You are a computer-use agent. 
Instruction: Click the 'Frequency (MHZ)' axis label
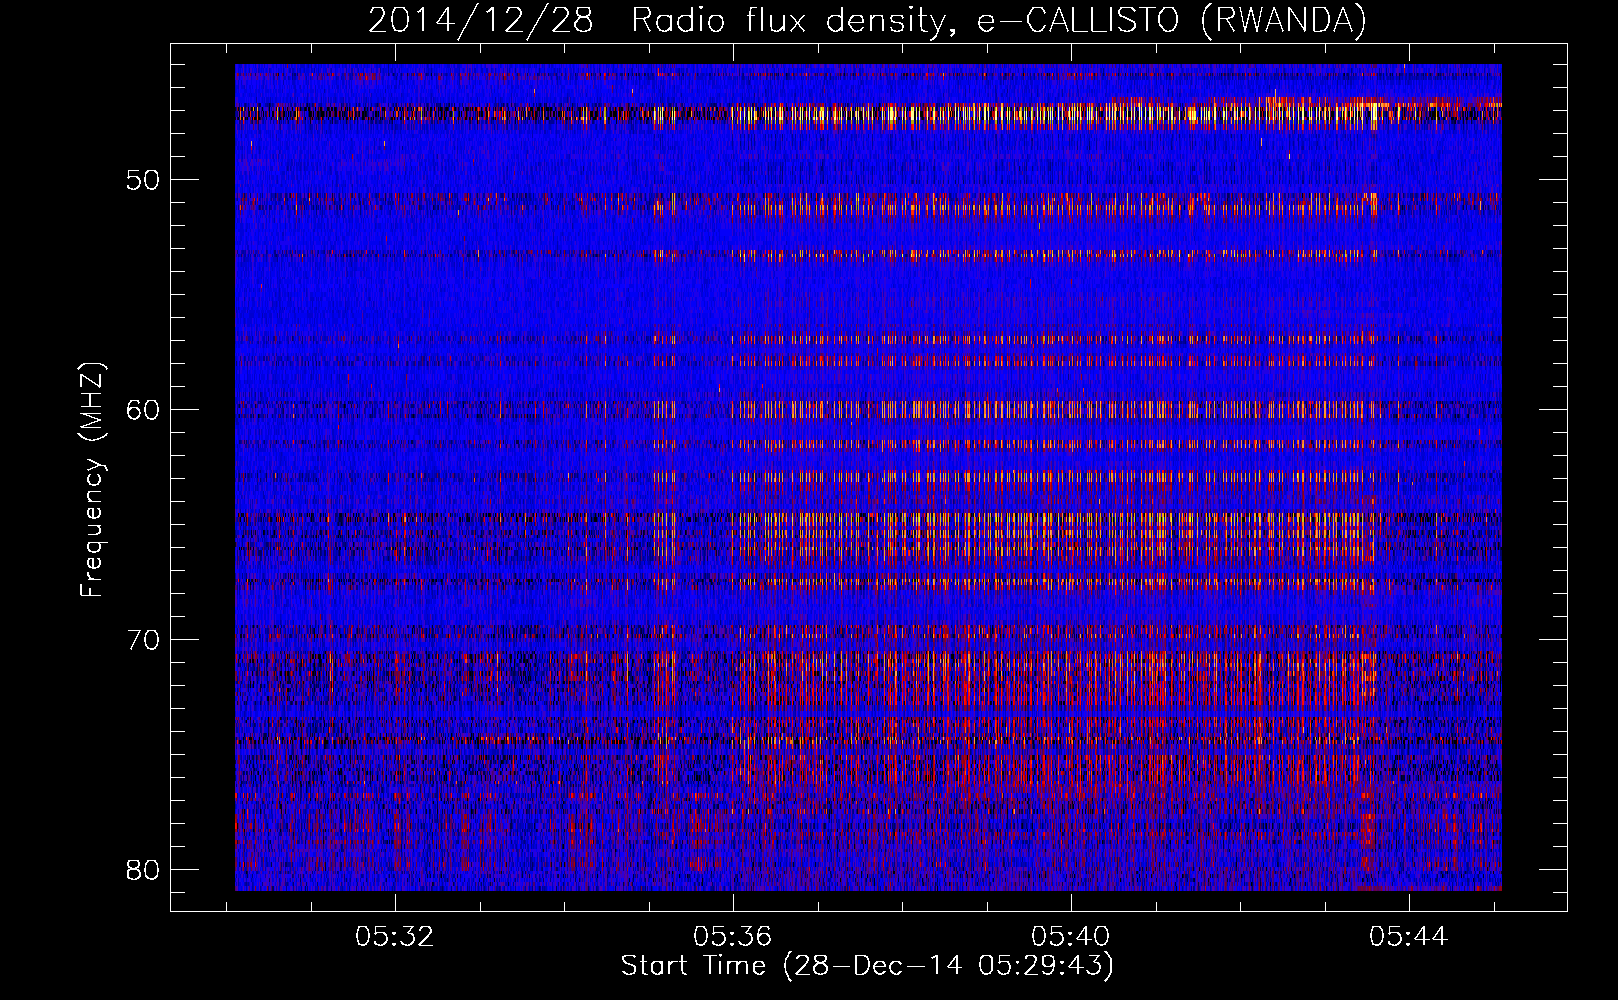(92, 479)
